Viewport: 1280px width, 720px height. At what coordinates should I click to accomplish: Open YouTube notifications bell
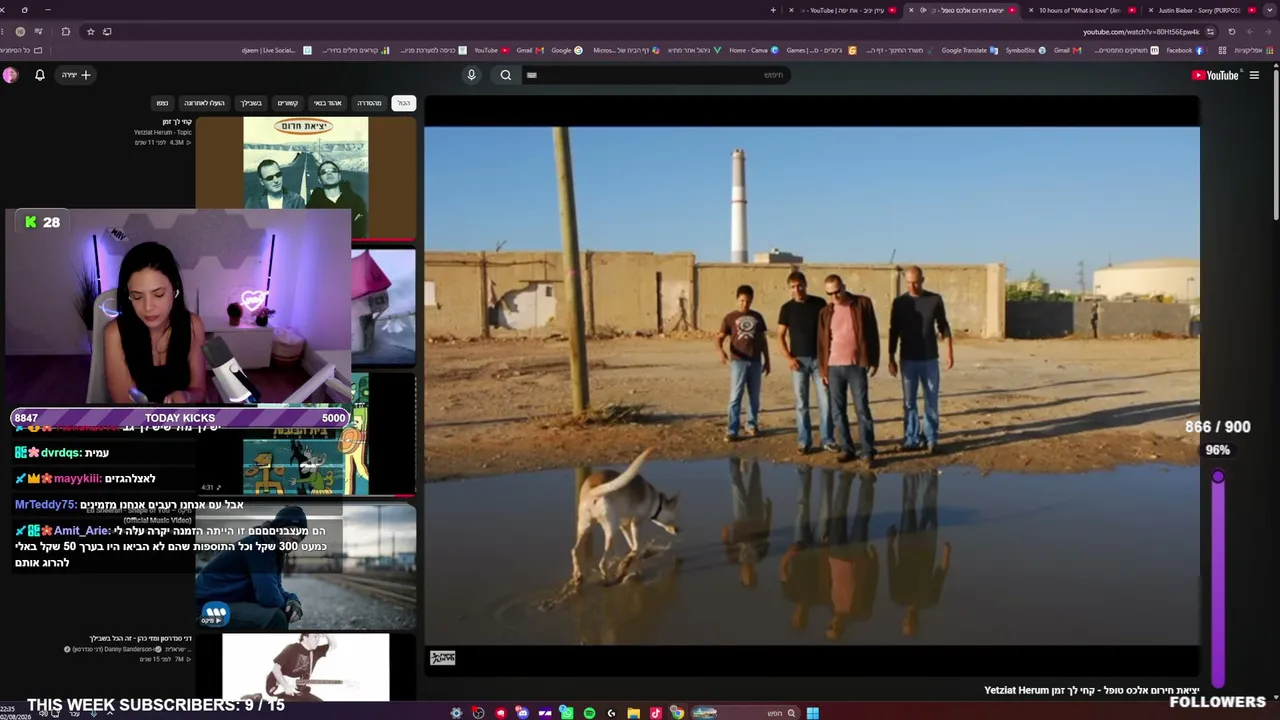point(40,75)
